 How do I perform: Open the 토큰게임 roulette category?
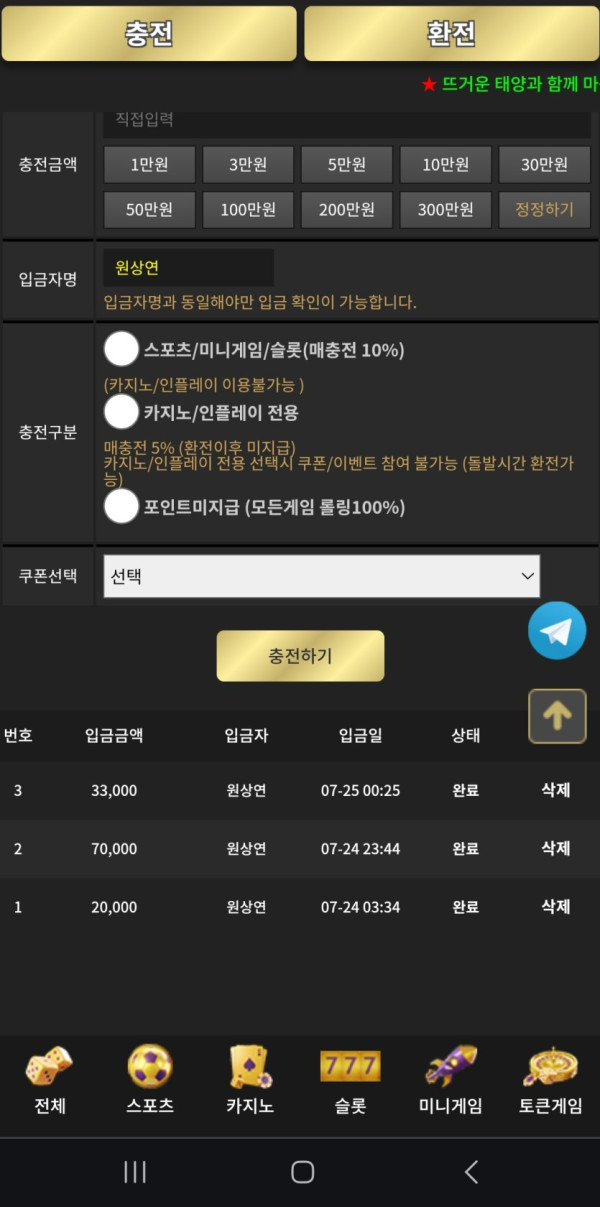click(551, 1081)
